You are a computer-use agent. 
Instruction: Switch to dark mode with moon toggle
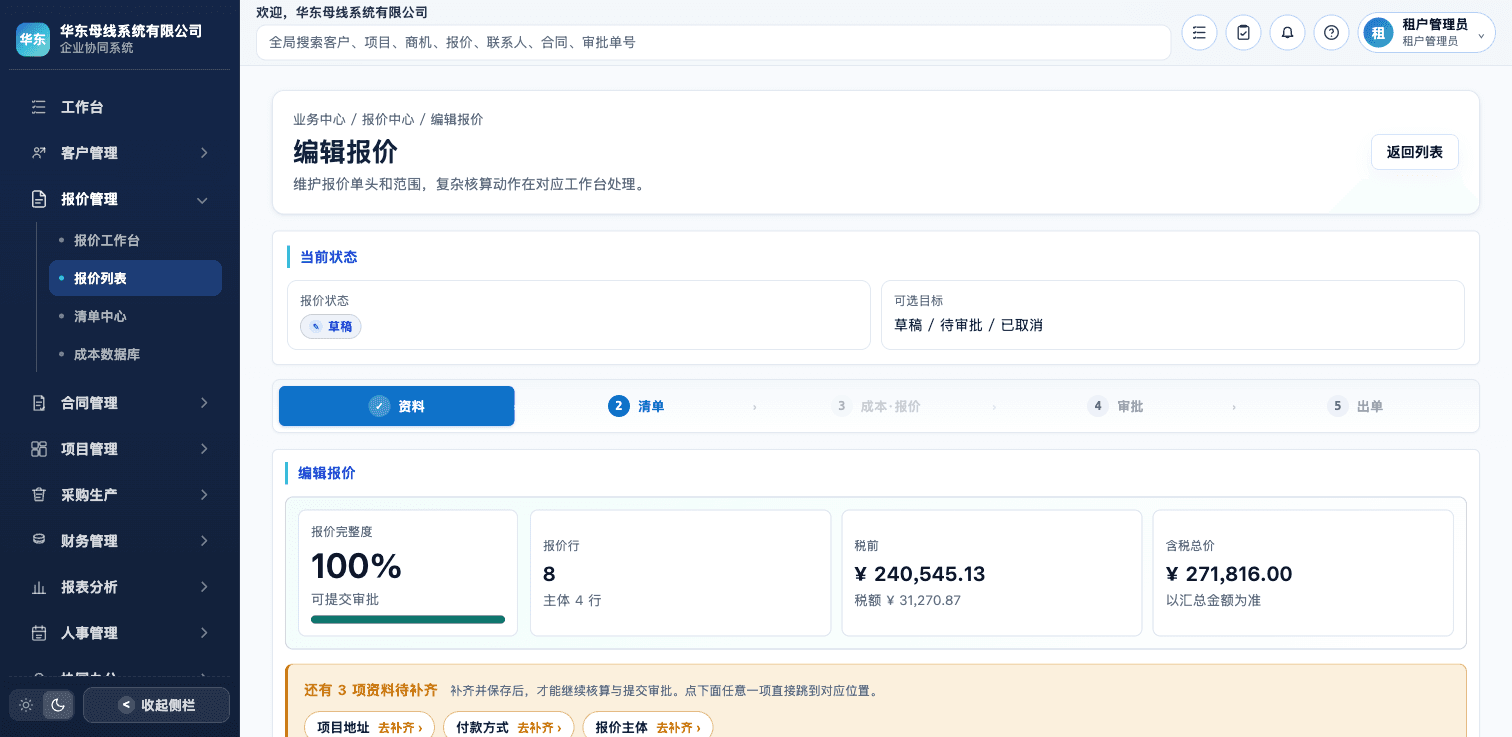58,705
